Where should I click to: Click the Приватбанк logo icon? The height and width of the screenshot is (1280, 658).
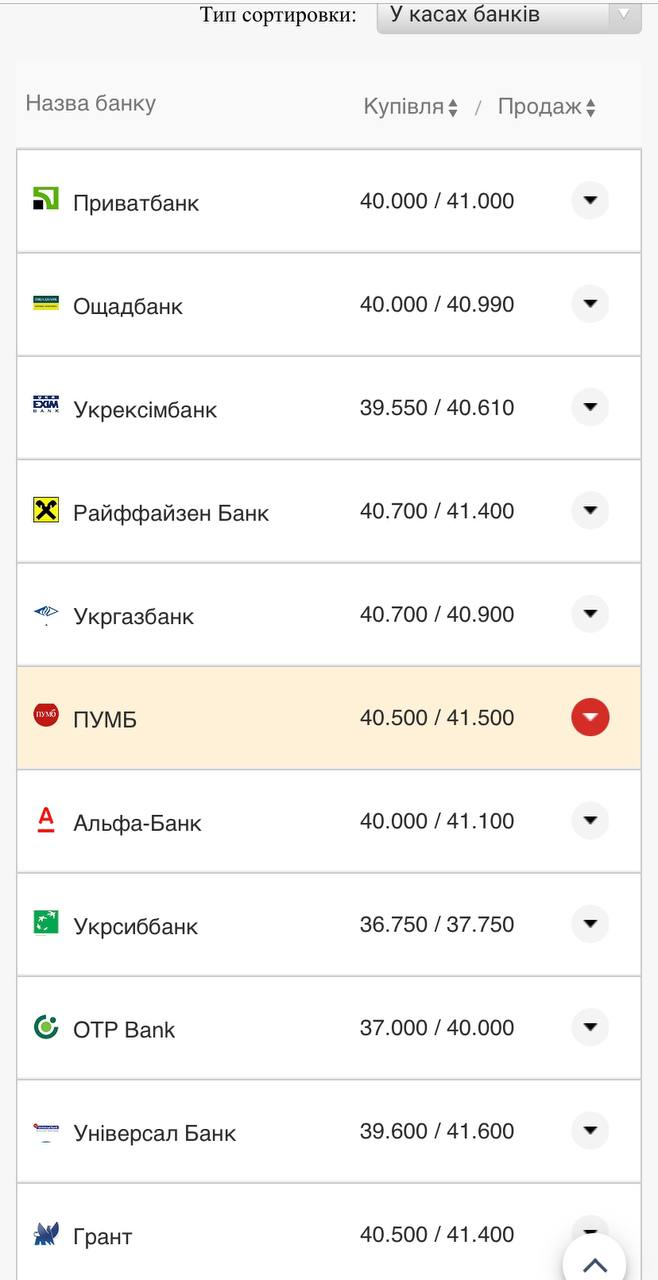46,198
